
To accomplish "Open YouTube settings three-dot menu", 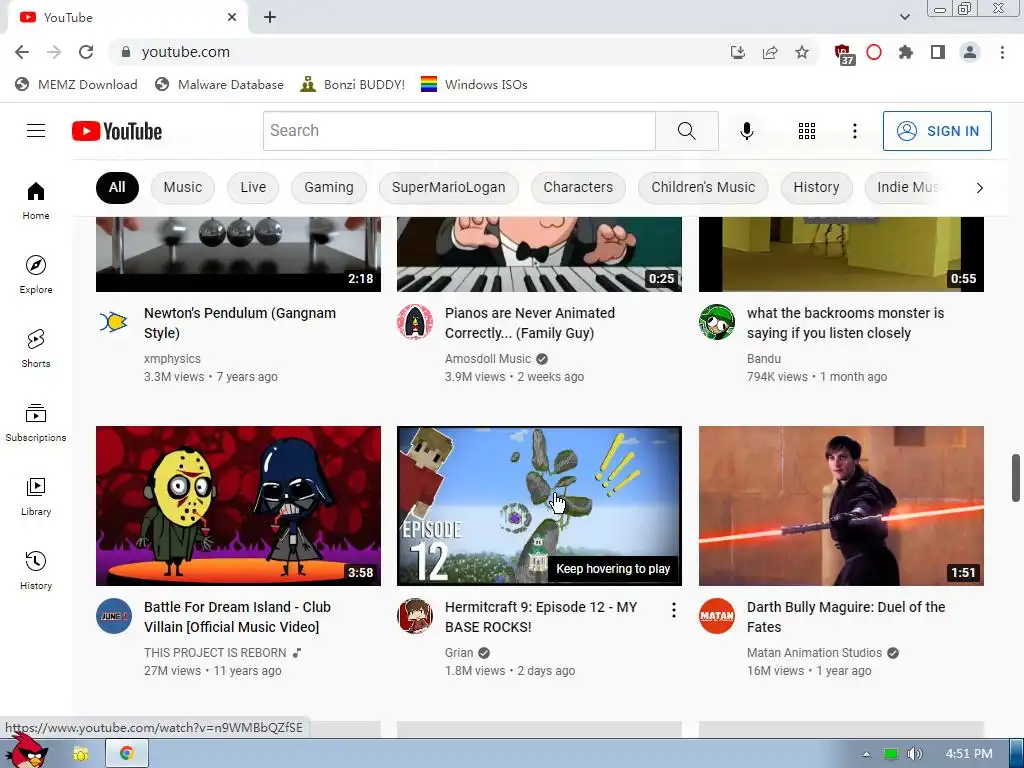I will click(x=854, y=131).
